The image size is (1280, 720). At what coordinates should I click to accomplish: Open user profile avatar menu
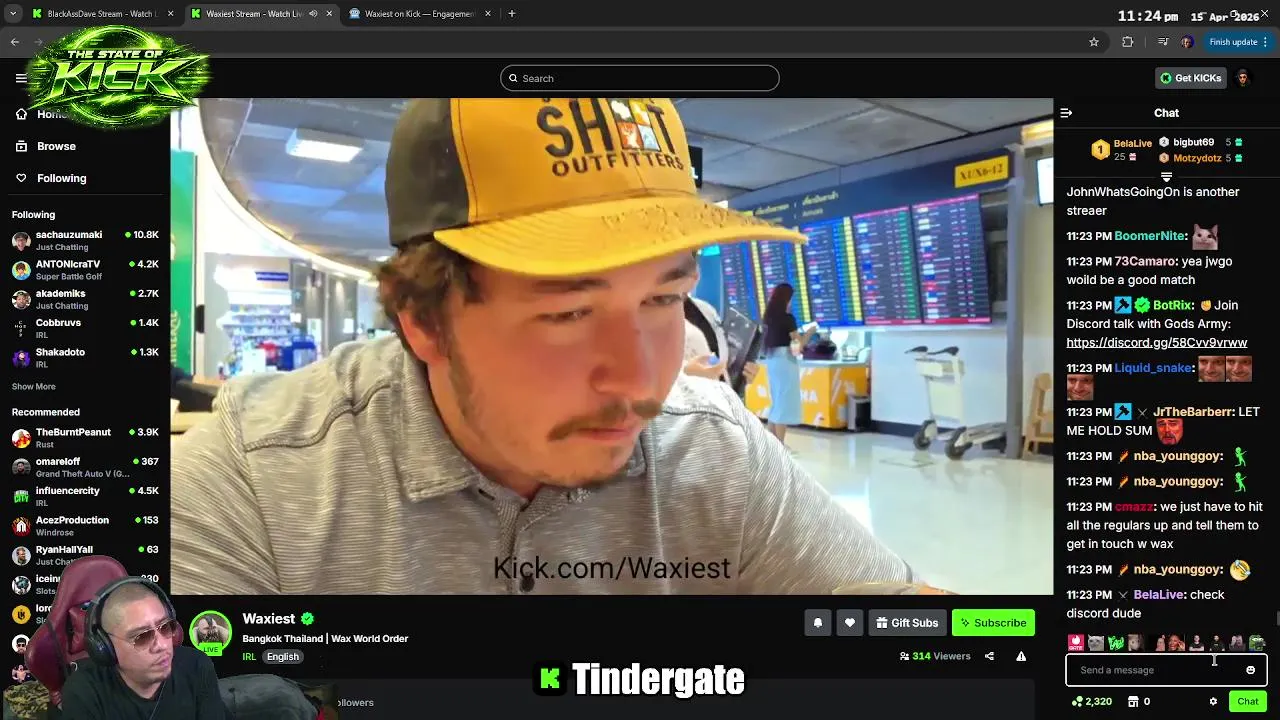click(x=1243, y=78)
